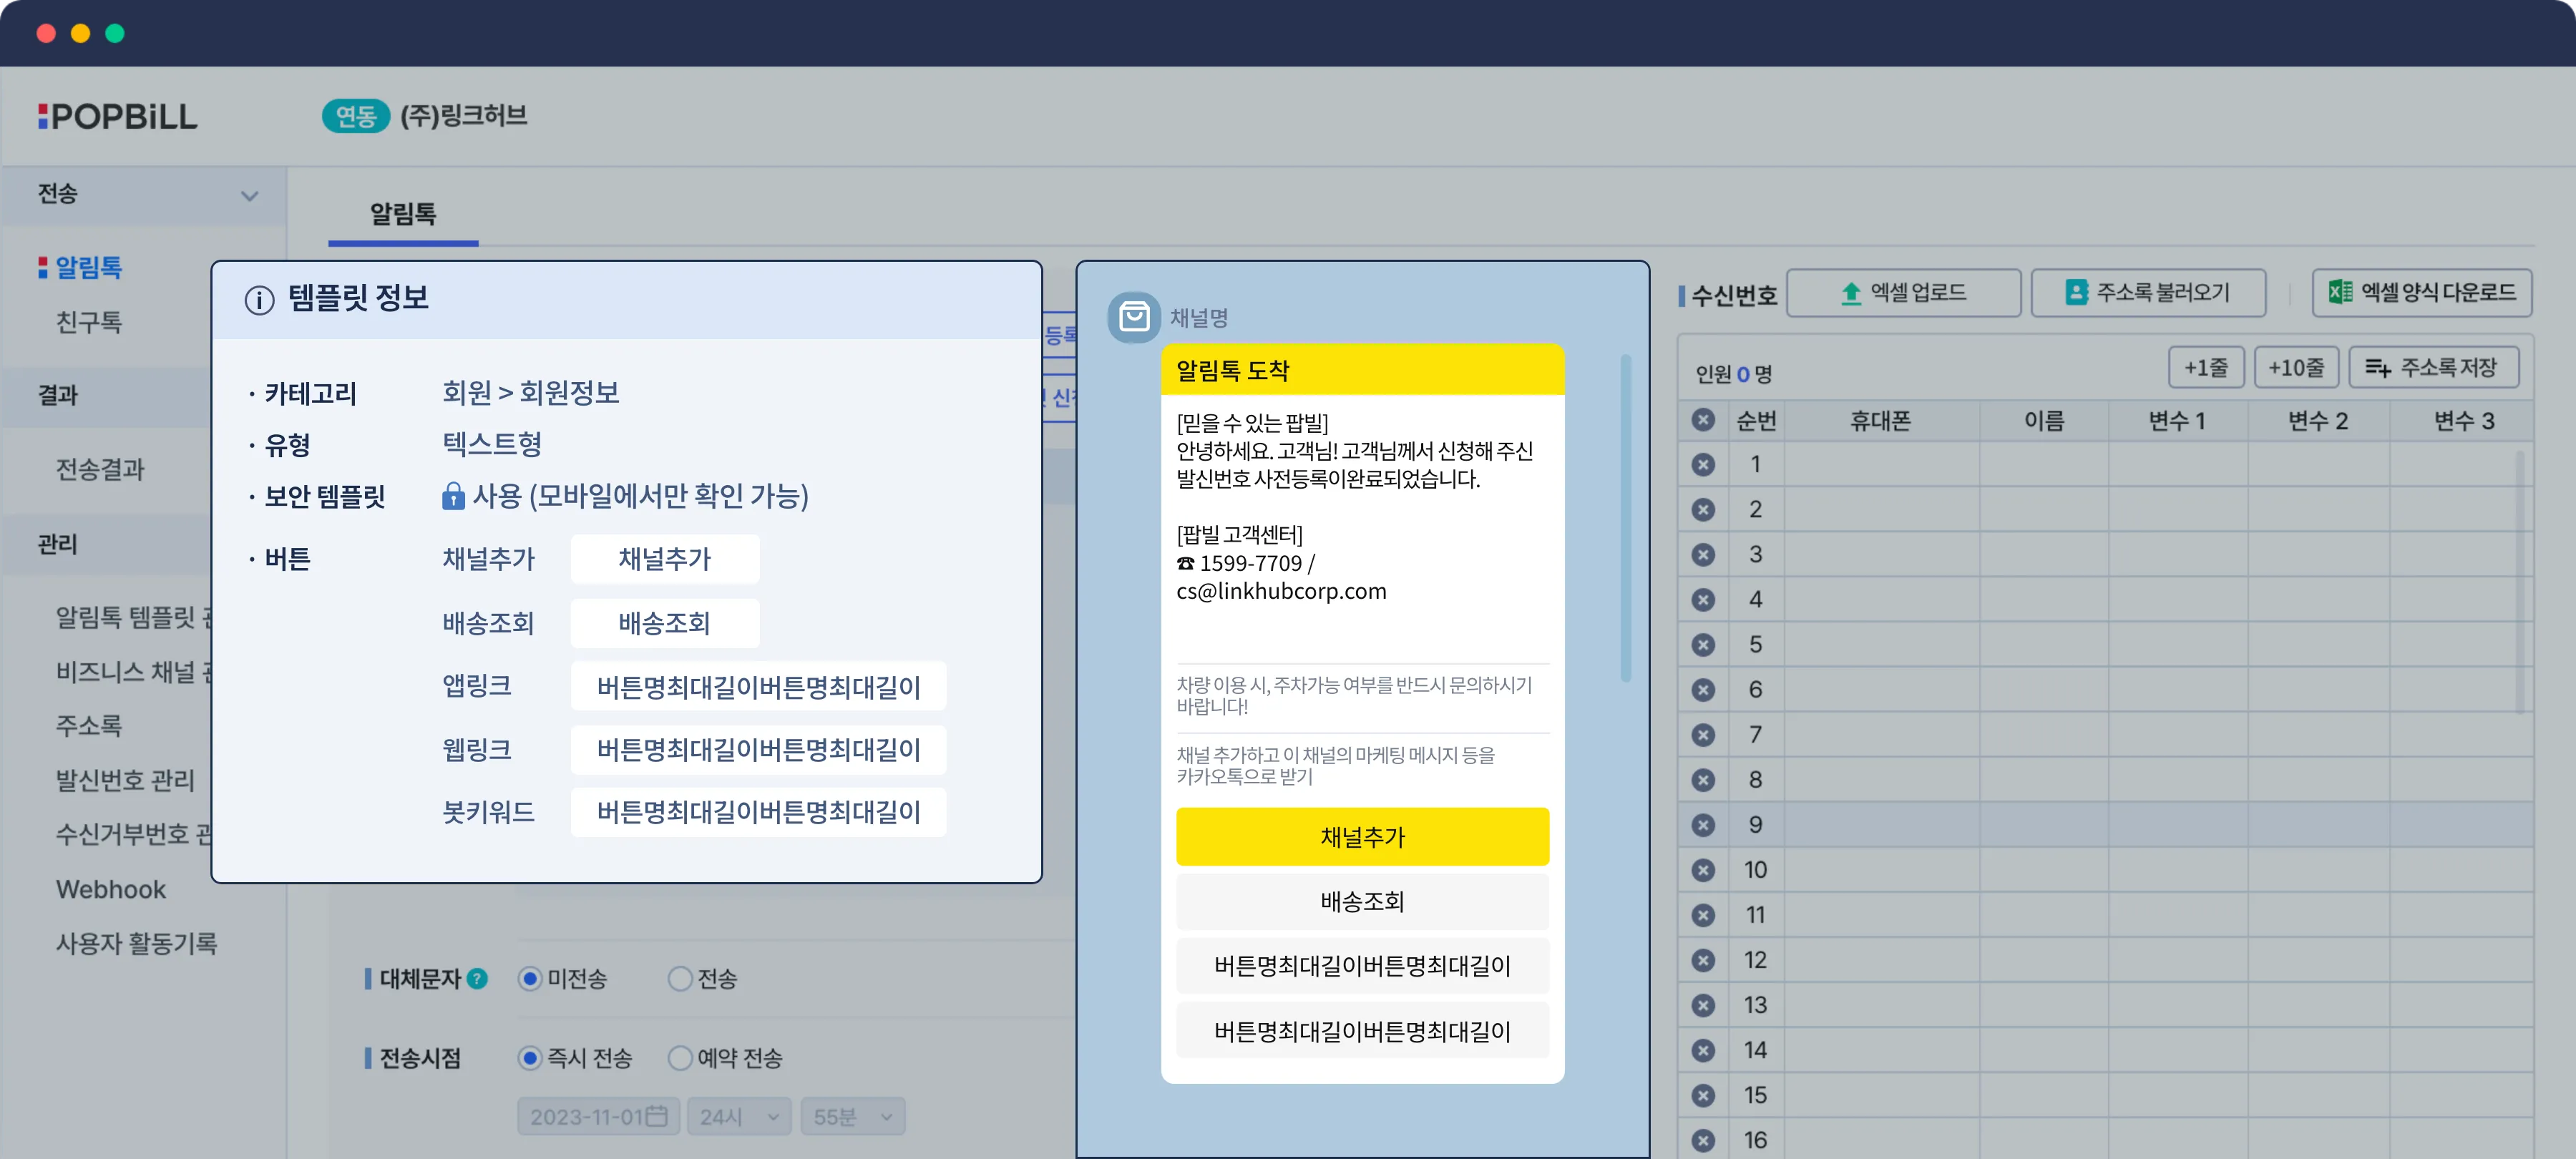Delete row 5 with its X icon
Screen dimensions: 2576x1159
pos(1703,645)
